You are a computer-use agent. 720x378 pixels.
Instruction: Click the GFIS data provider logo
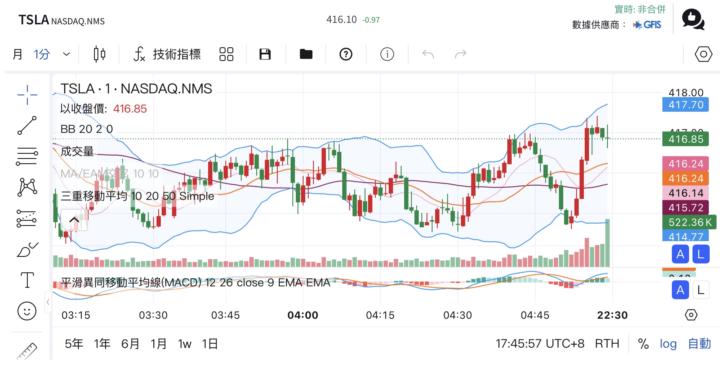[x=647, y=25]
